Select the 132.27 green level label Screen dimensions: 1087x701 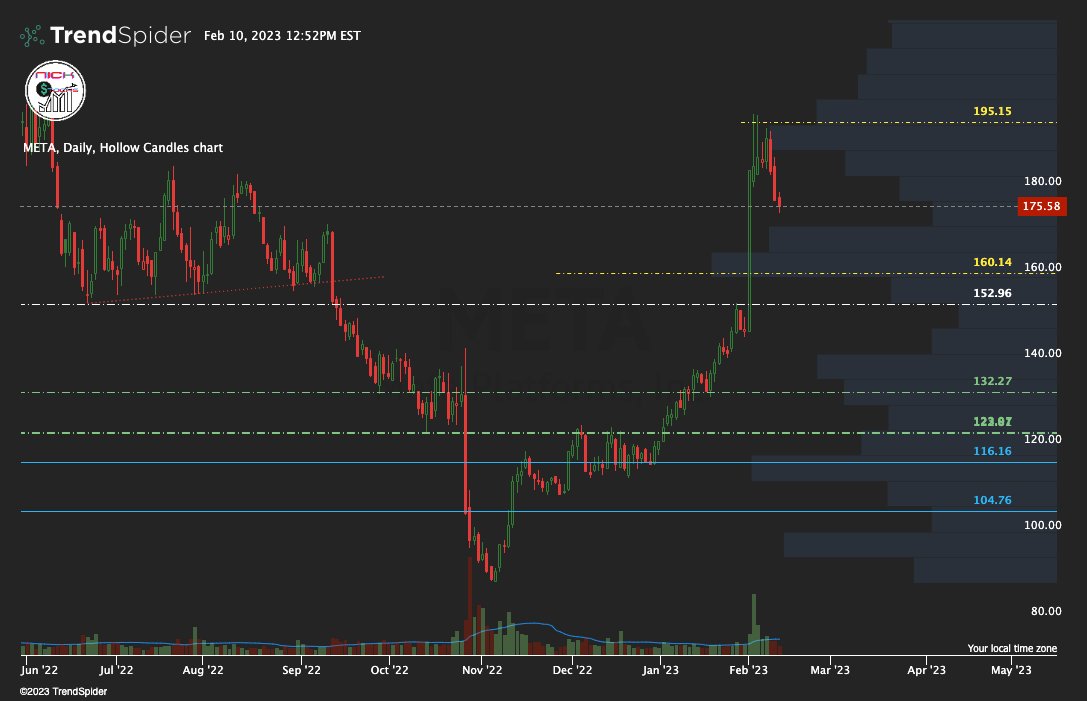pos(992,381)
